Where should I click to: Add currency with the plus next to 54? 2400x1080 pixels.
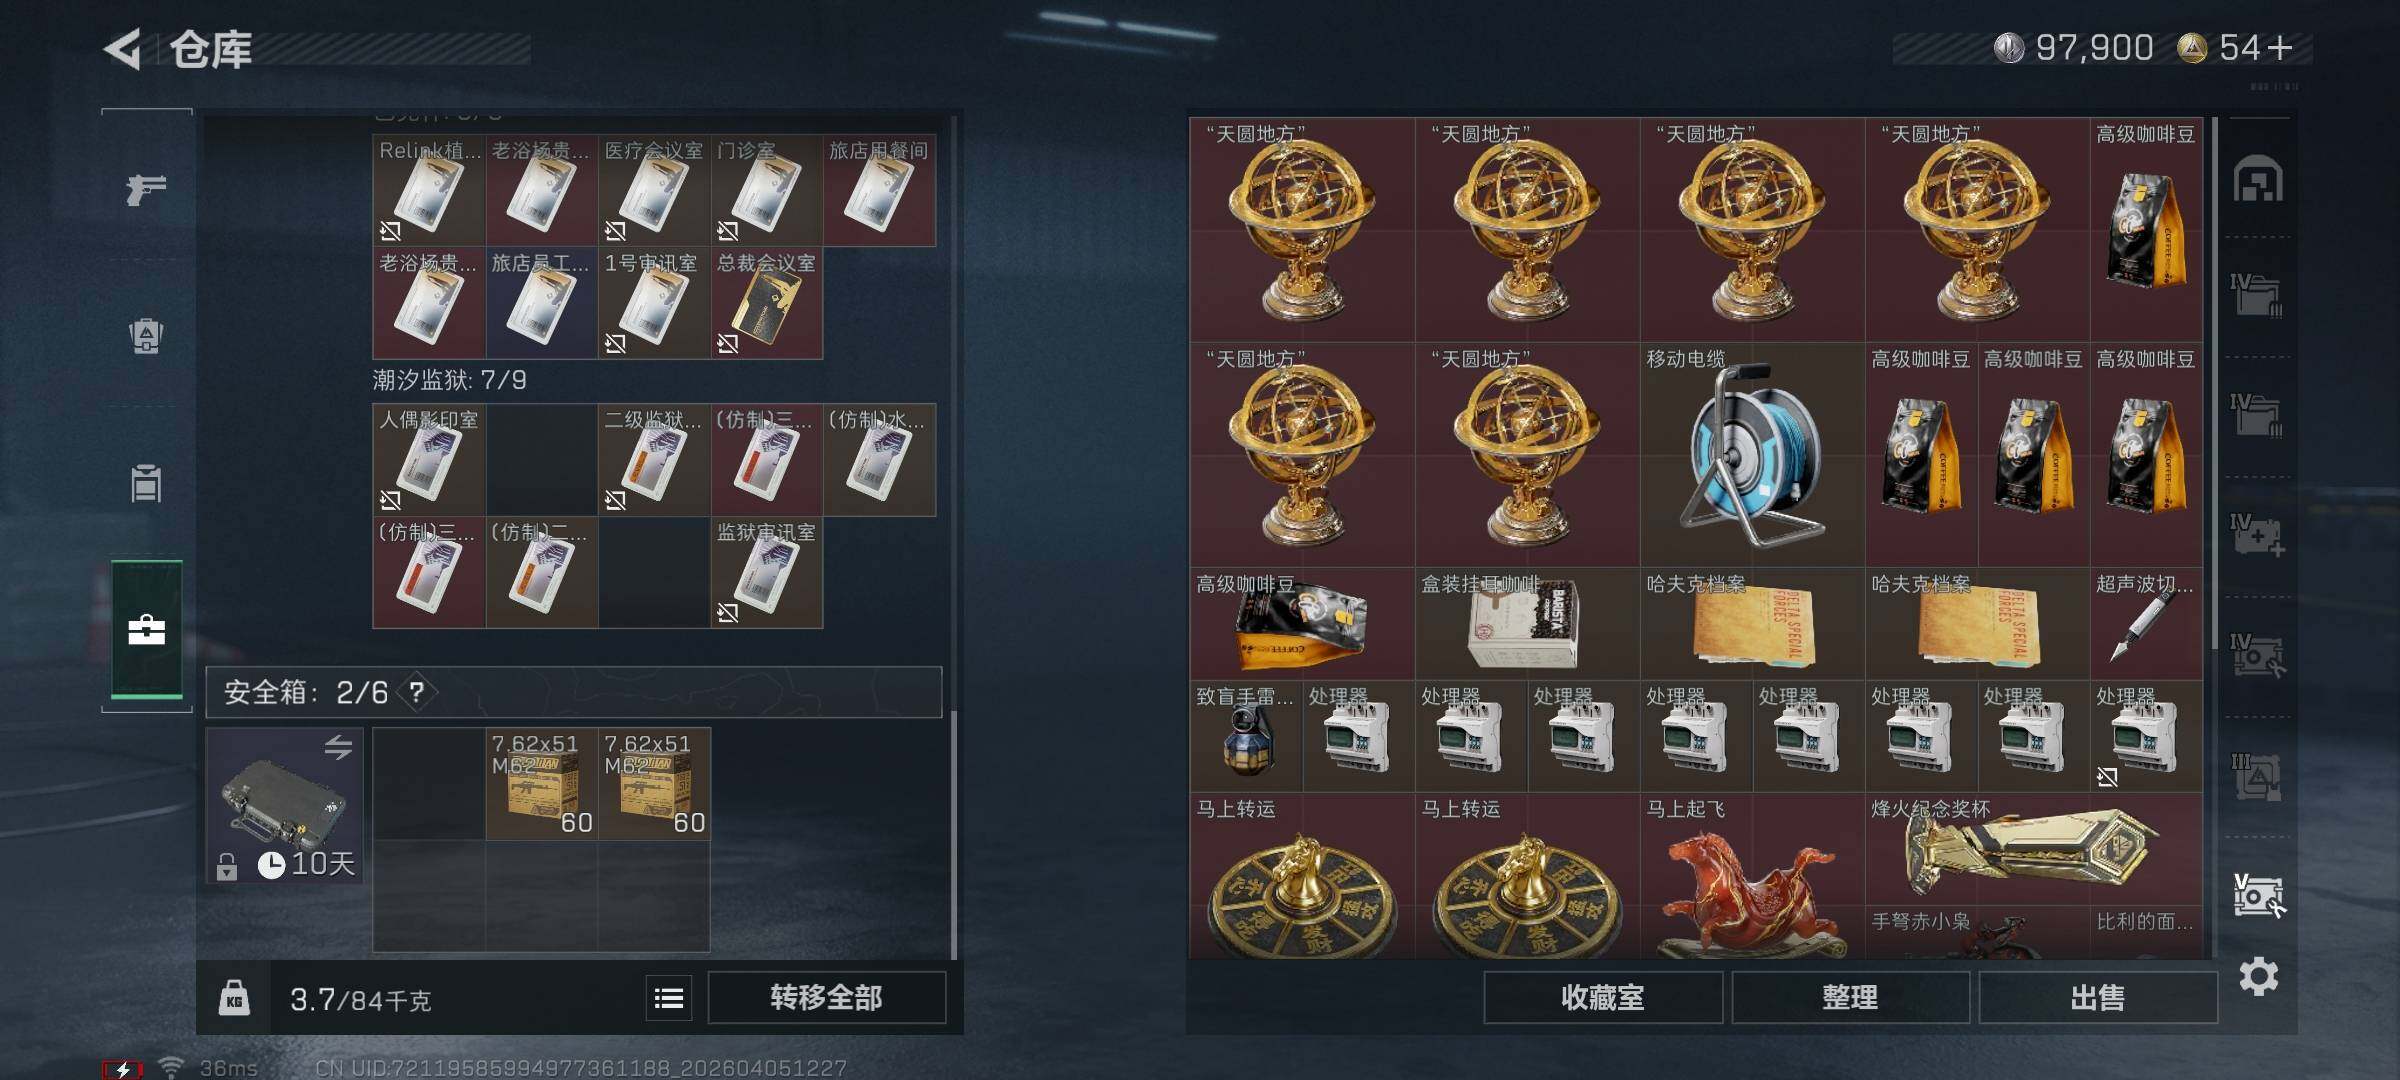[x=2280, y=48]
